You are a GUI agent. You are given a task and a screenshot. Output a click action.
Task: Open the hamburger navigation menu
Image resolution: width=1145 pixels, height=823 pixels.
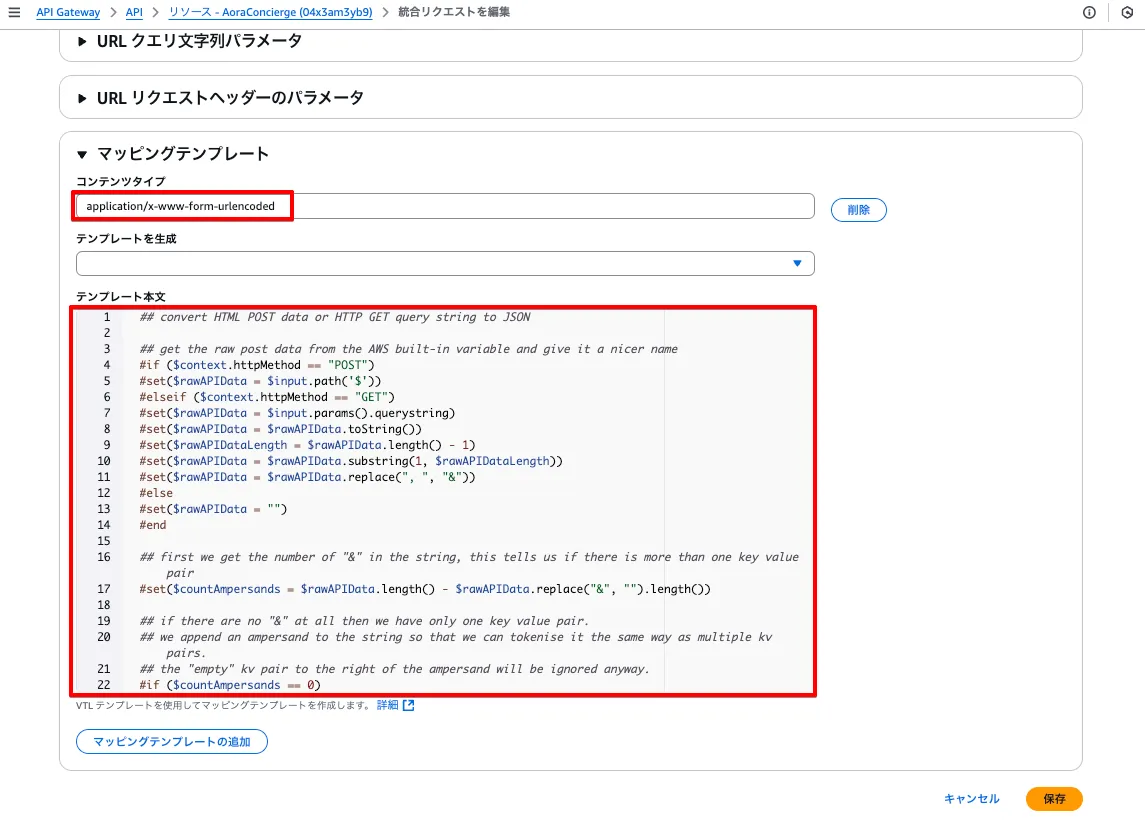[14, 12]
